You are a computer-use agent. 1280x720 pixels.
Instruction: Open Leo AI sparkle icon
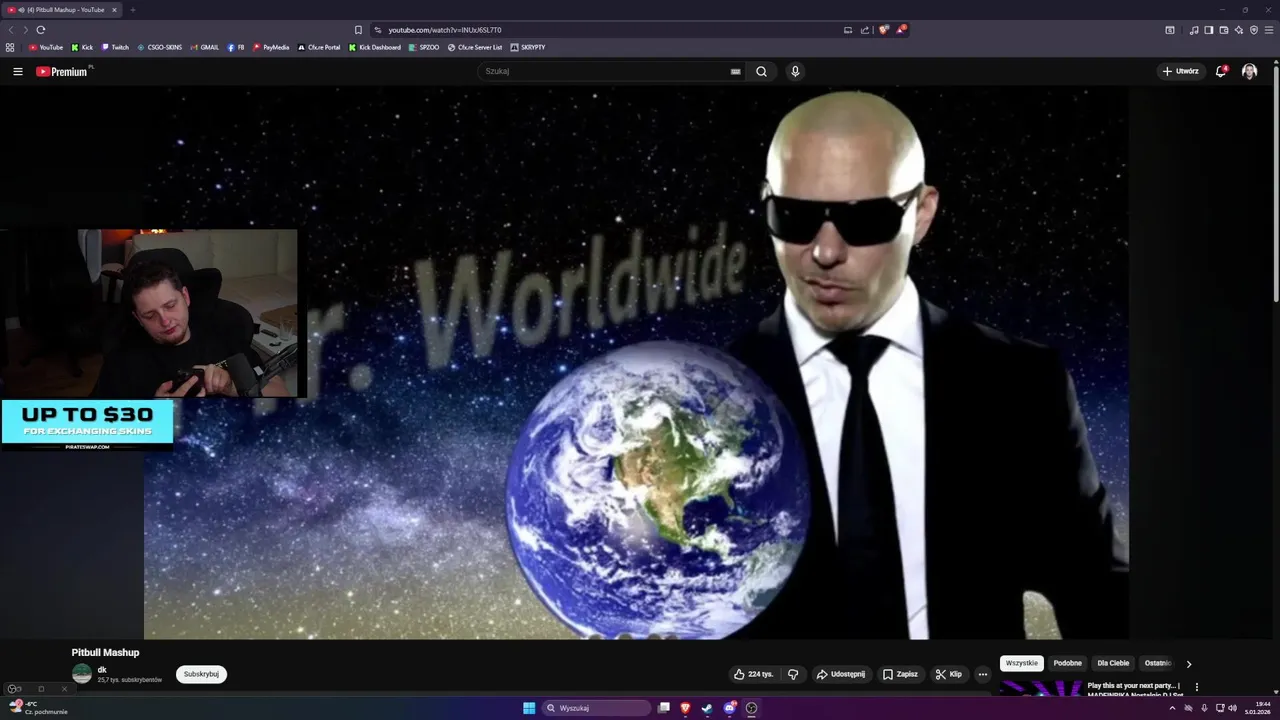(1238, 30)
